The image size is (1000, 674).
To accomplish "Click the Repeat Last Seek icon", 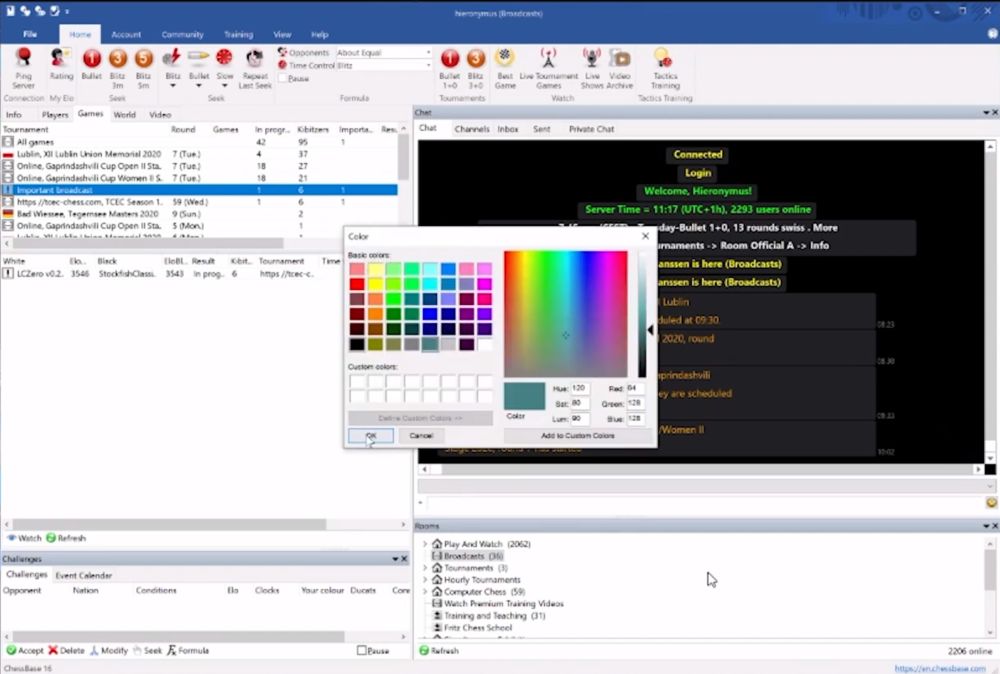I will pos(255,66).
